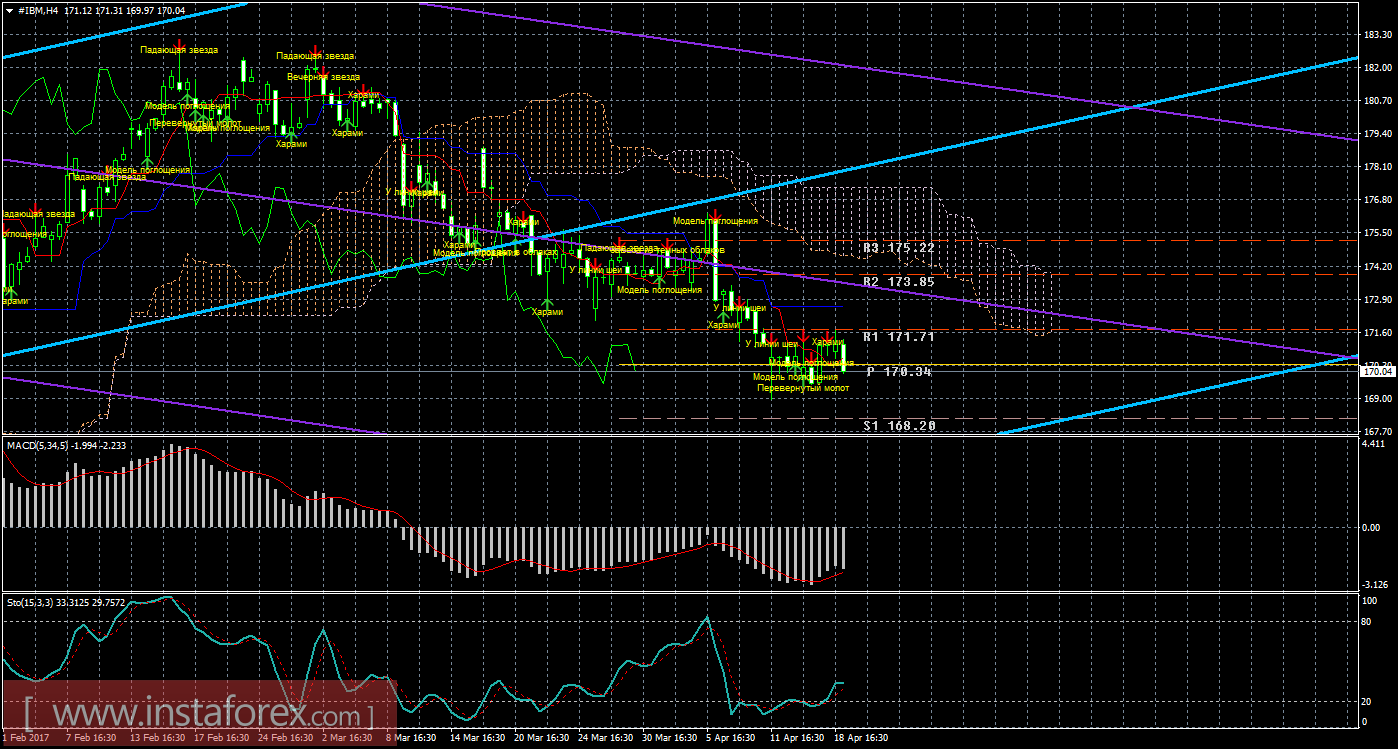The image size is (1398, 749).
Task: Select the R2 173.85 resistance label
Action: (899, 282)
